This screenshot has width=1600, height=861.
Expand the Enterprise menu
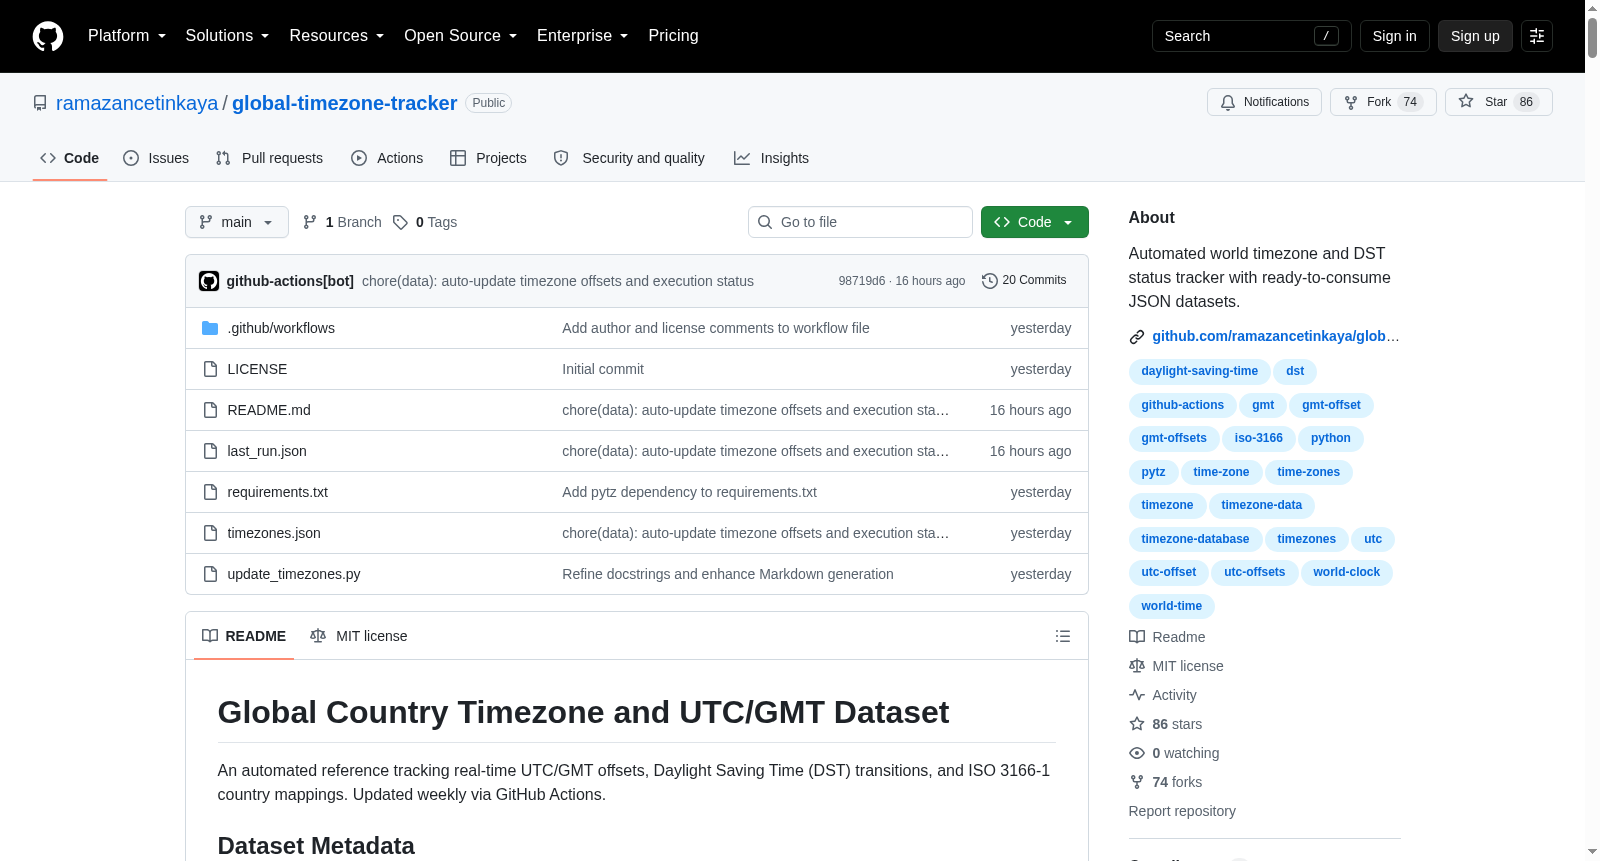tap(583, 36)
